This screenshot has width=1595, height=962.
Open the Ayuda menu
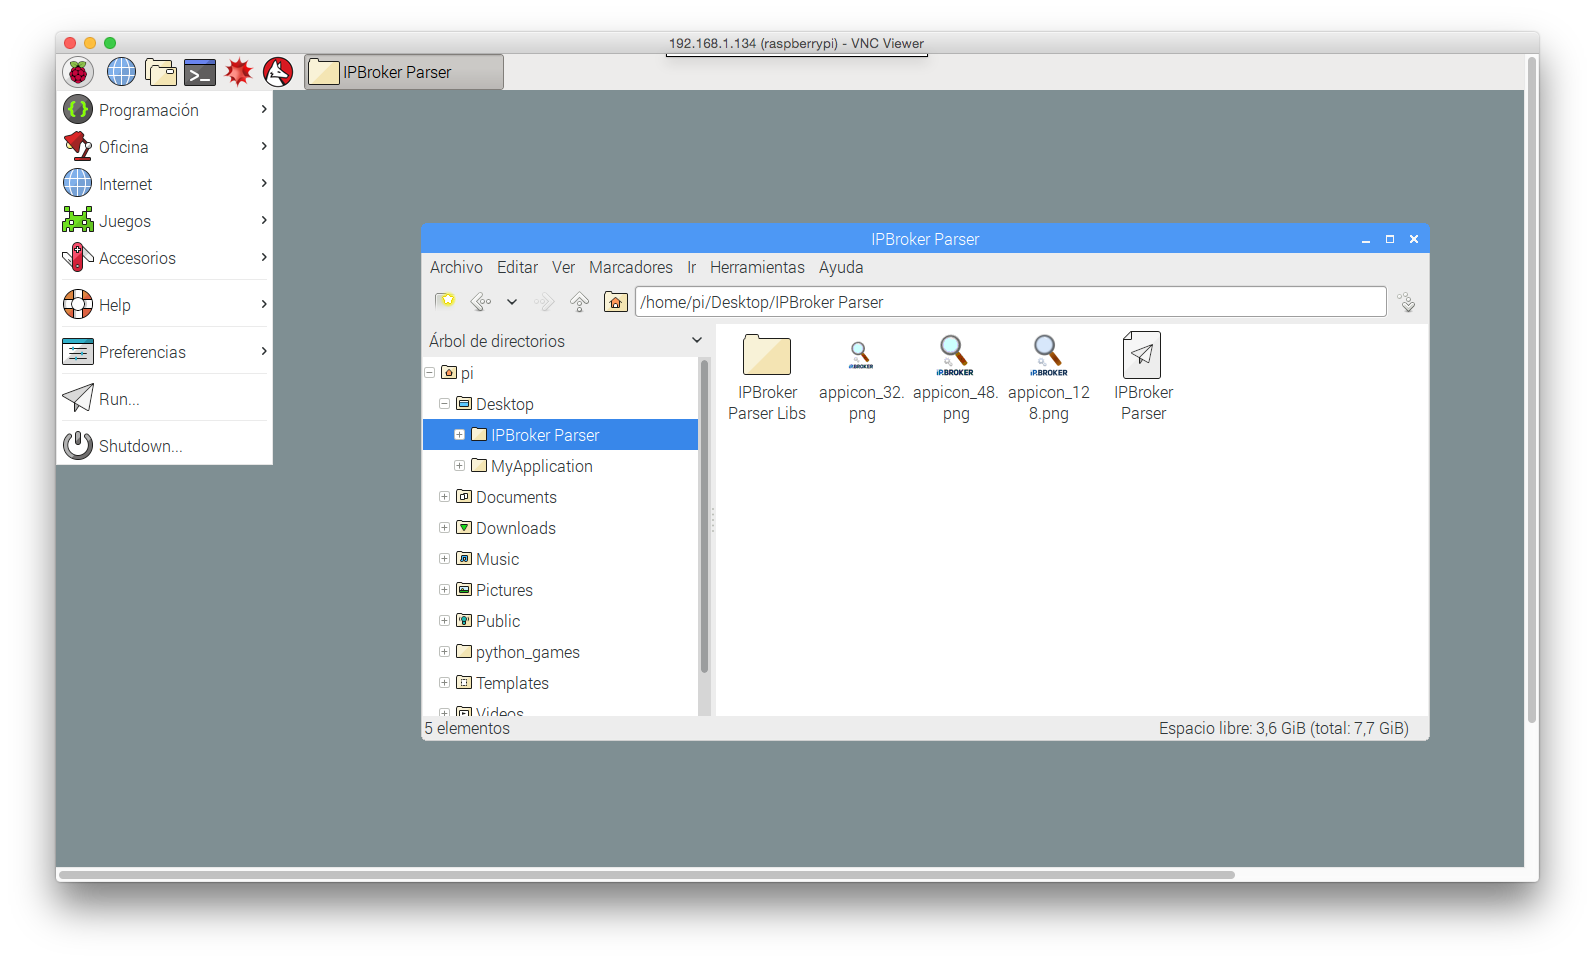(x=841, y=267)
